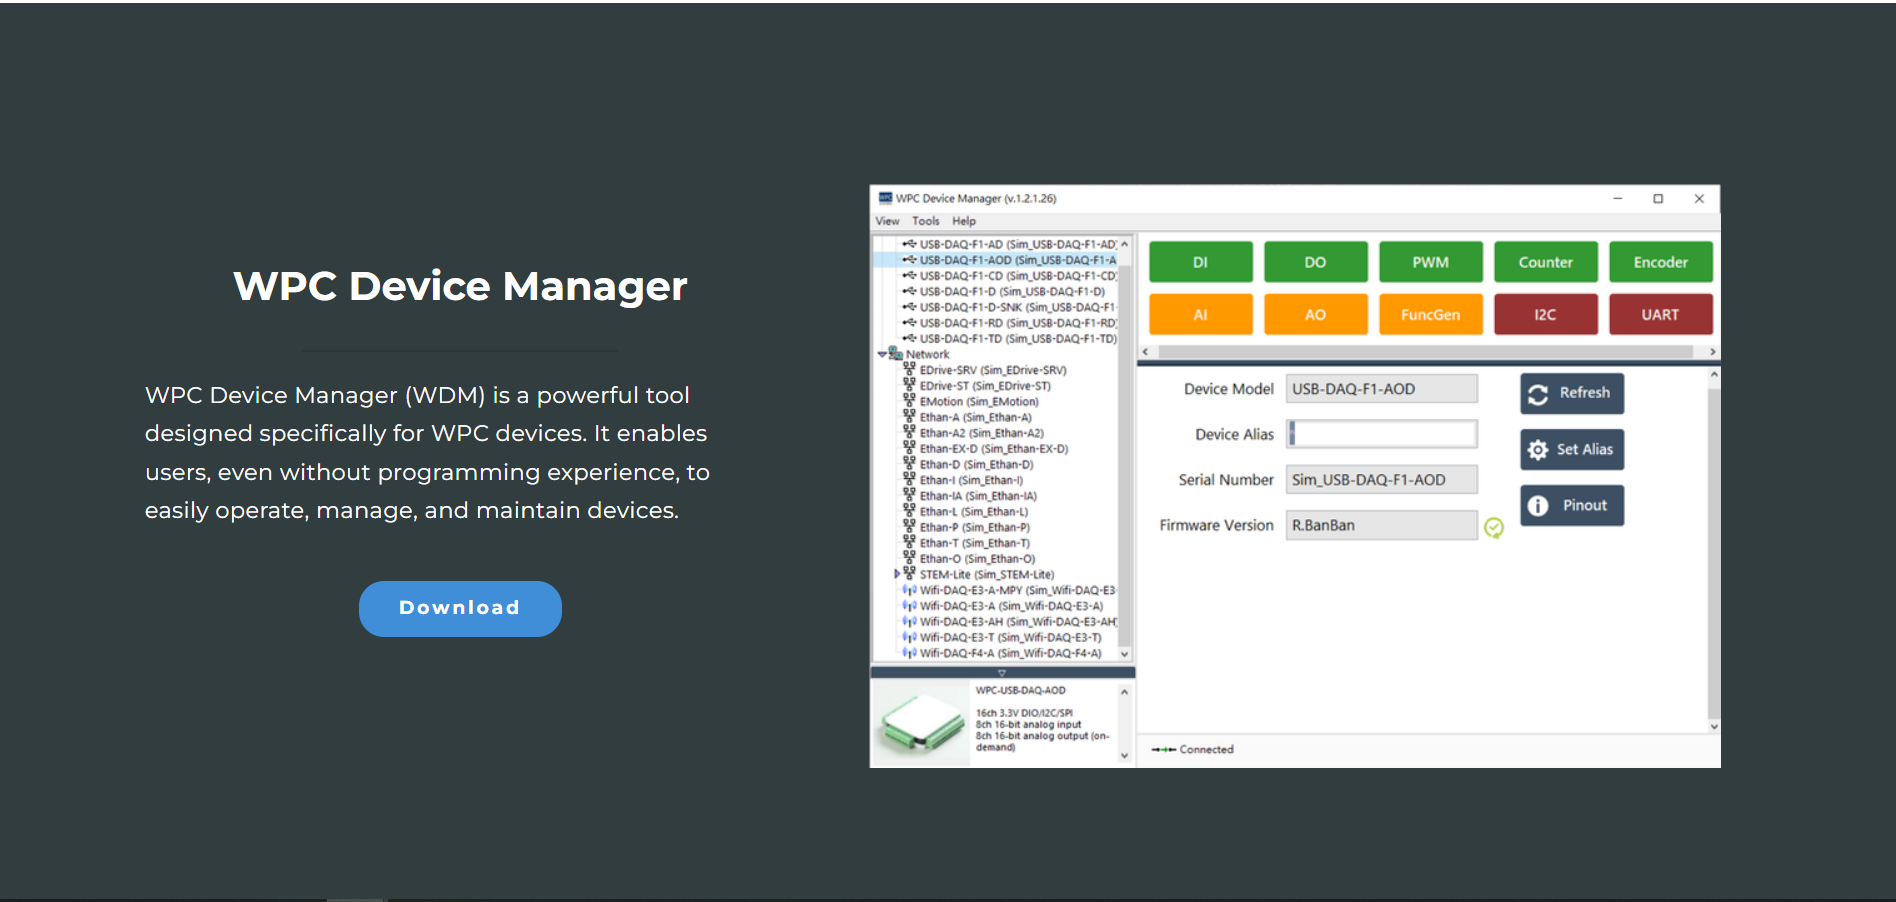Click inside the Device Alias field
This screenshot has height=902, width=1896.
[1380, 433]
